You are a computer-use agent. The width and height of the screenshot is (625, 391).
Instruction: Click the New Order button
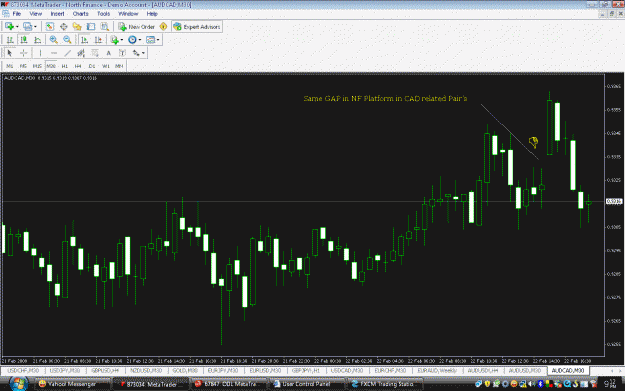[x=136, y=27]
